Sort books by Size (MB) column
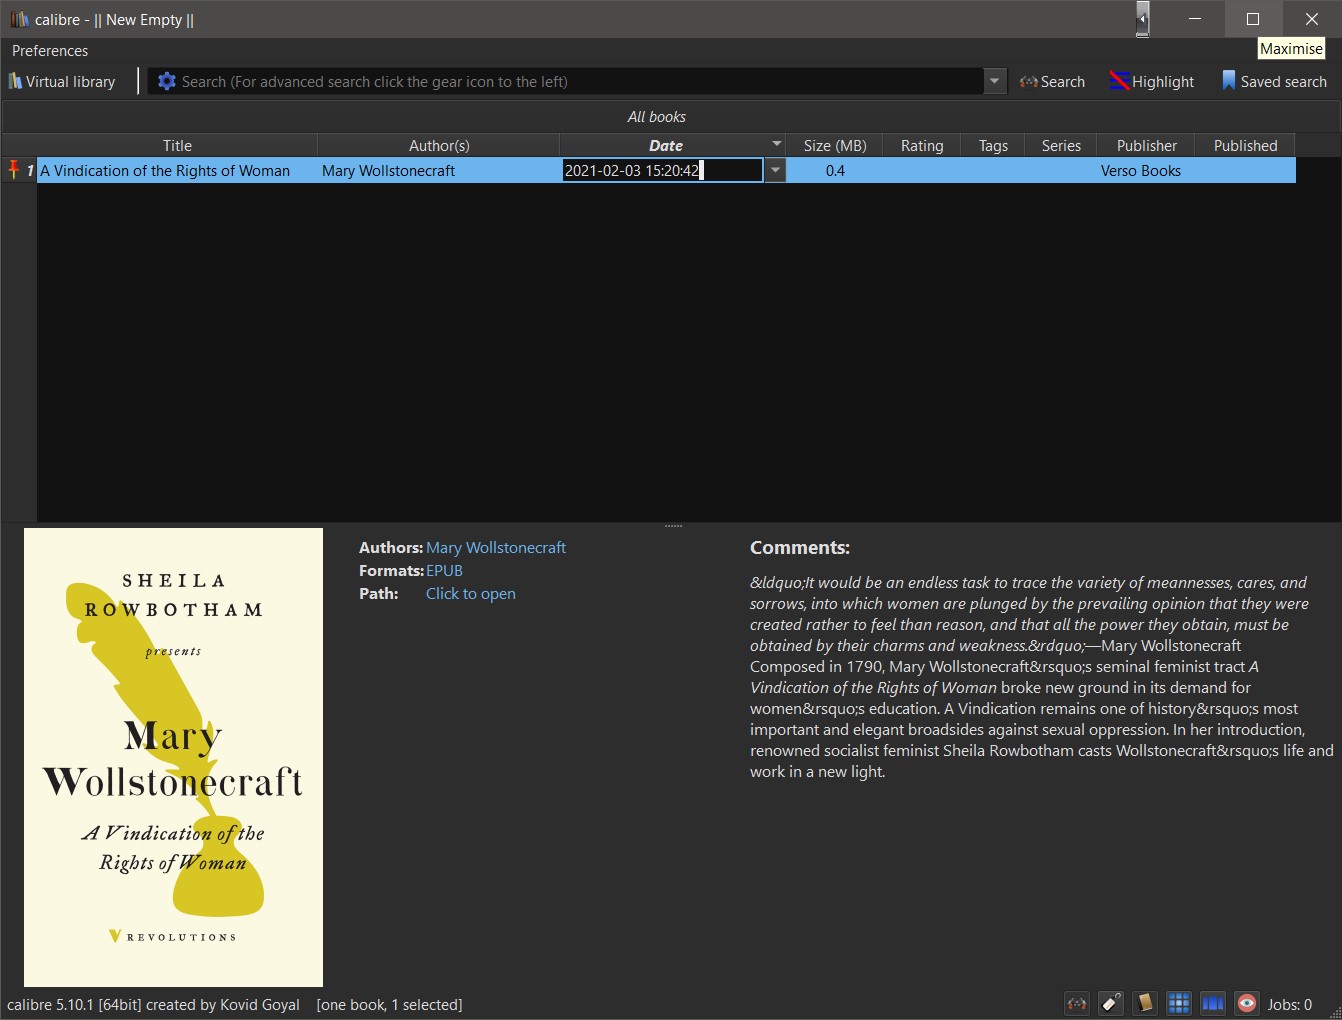Screen dimensions: 1342x1020 tap(835, 146)
